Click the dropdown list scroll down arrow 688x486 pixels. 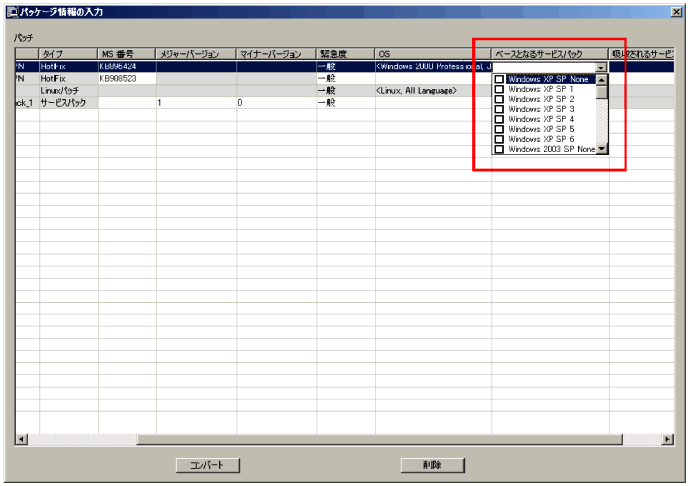[602, 149]
